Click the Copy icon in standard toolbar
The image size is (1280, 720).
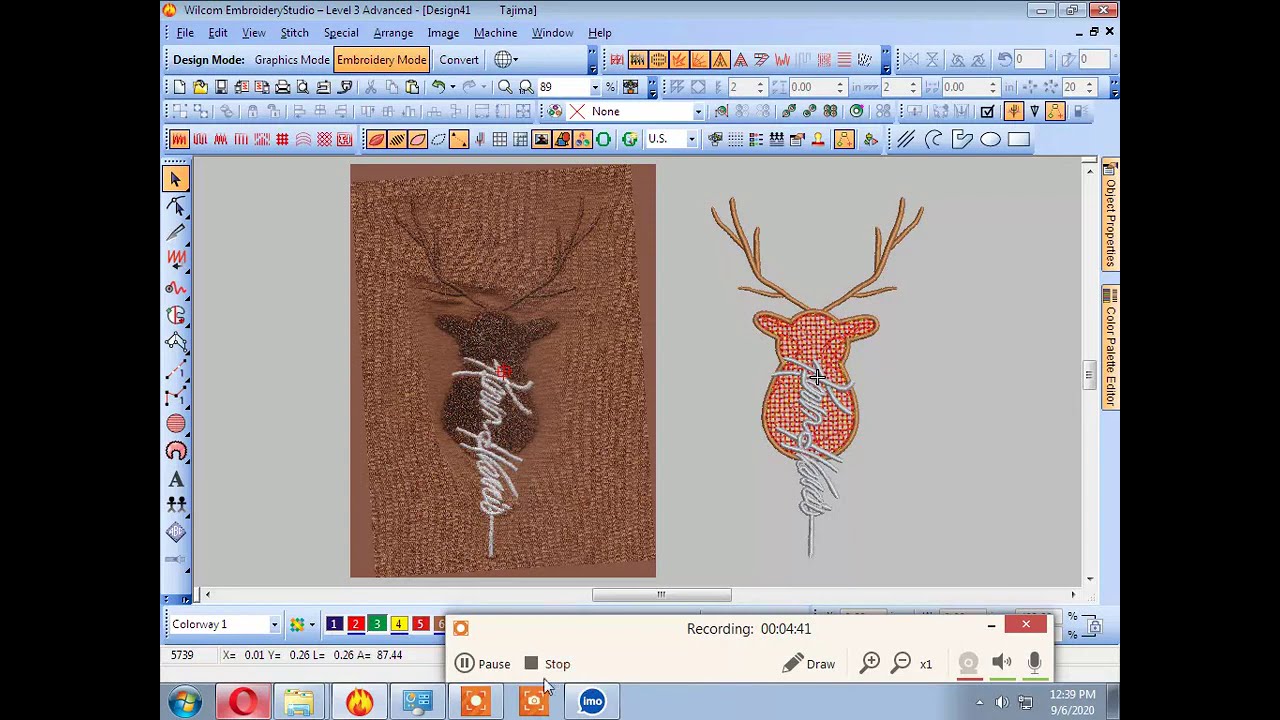(x=391, y=87)
